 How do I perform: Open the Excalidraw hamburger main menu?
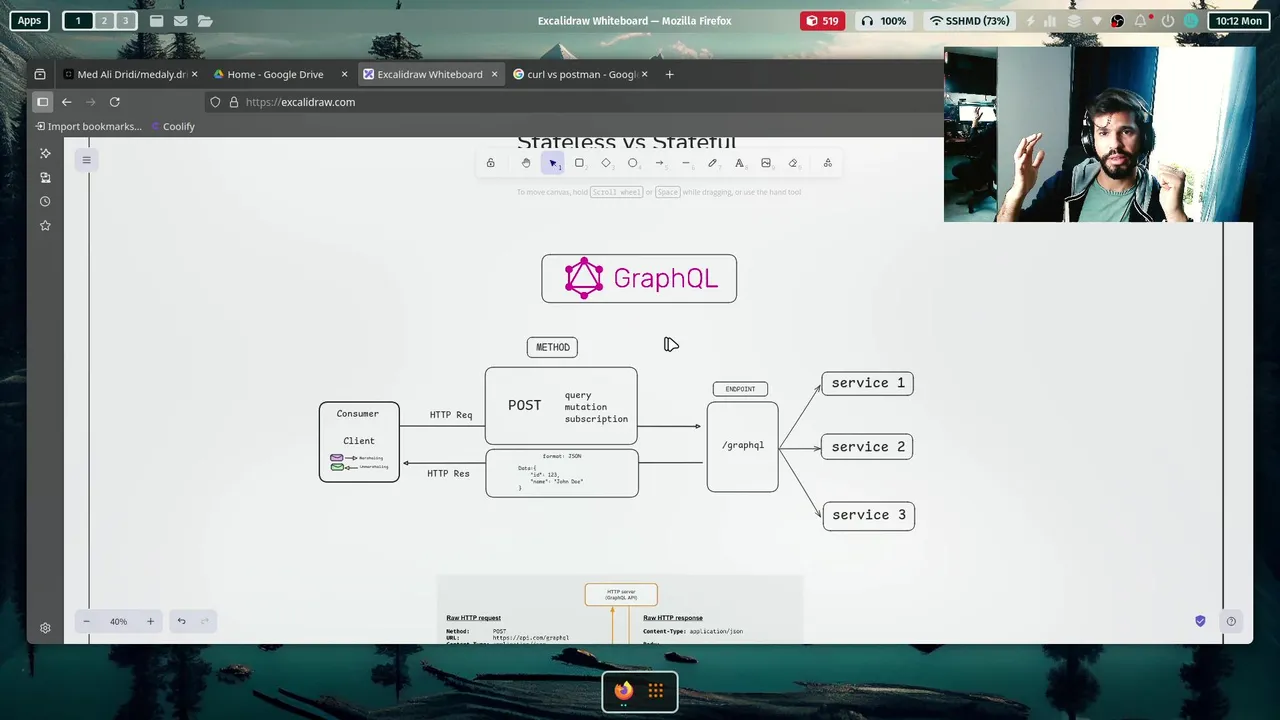click(x=86, y=160)
